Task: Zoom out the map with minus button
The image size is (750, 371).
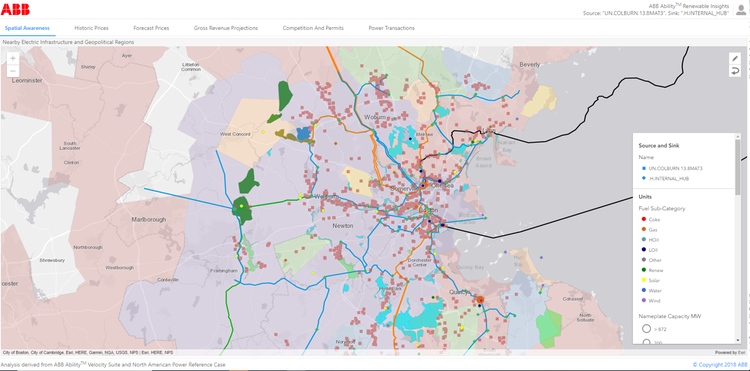Action: point(12,71)
